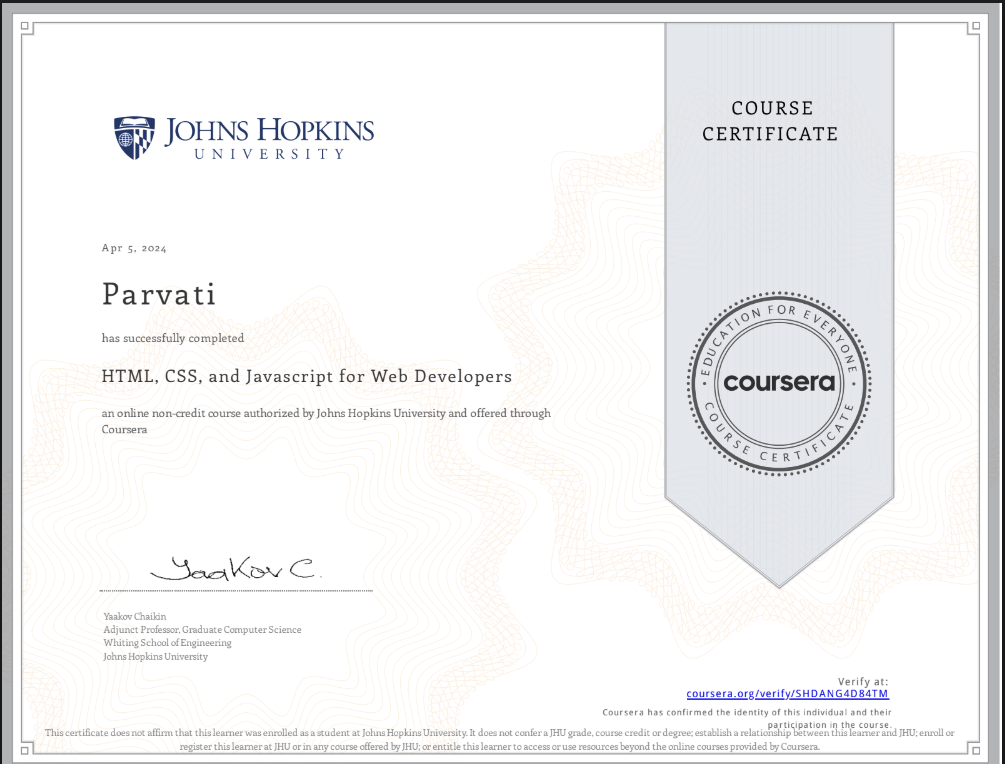Select the printed name Yaakov Chaikin
The height and width of the screenshot is (764, 1005).
click(135, 617)
